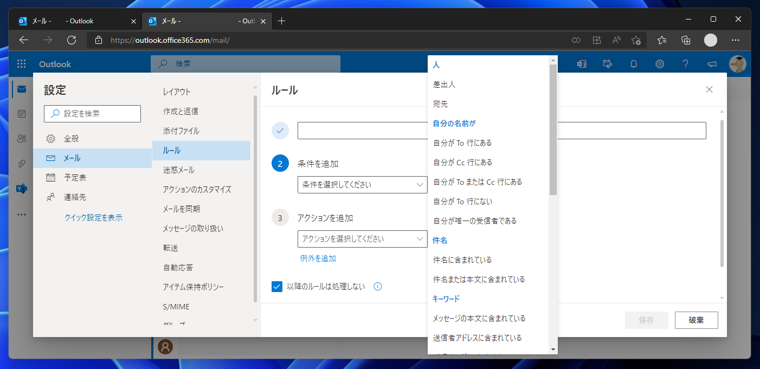Click the 設定を検索 search field
Image resolution: width=760 pixels, height=369 pixels.
[92, 113]
